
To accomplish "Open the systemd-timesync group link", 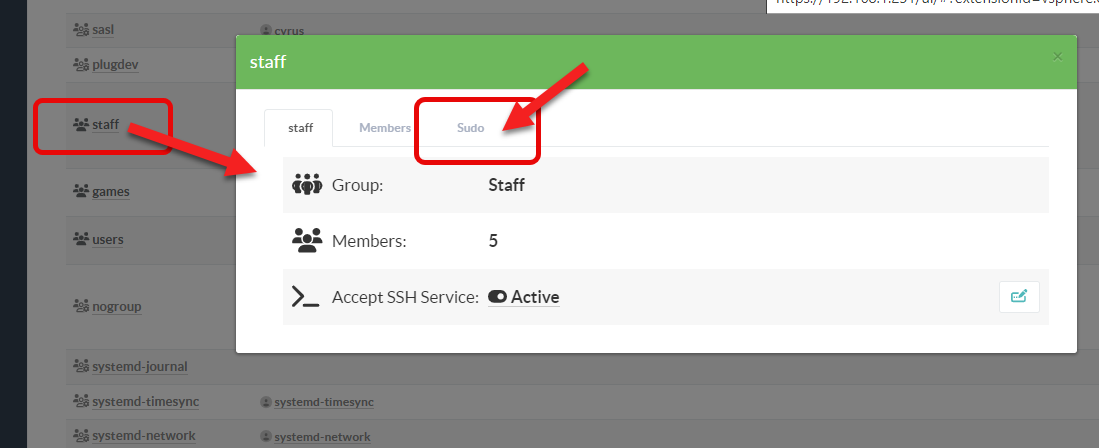I will pyautogui.click(x=145, y=401).
